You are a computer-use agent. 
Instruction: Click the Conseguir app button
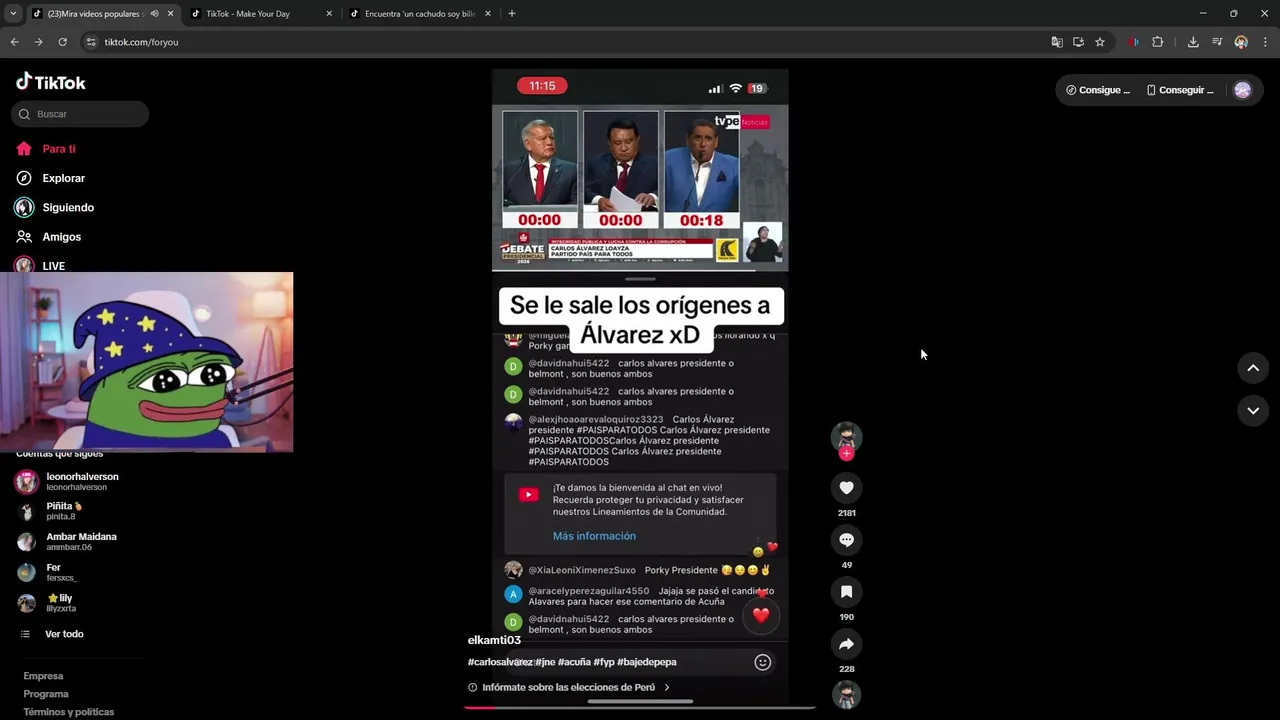pyautogui.click(x=1180, y=90)
